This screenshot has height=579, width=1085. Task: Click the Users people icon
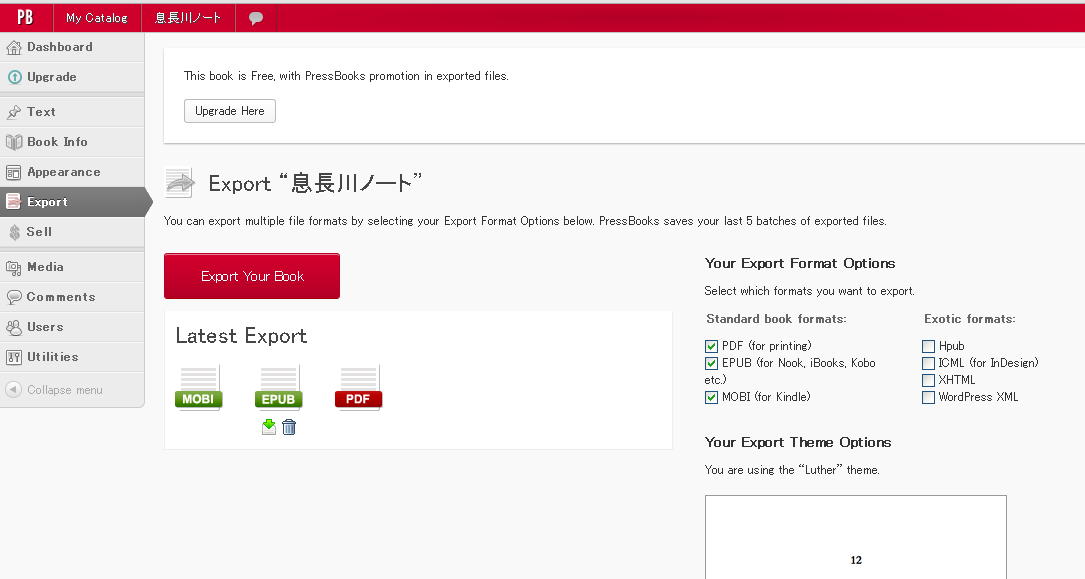pyautogui.click(x=14, y=327)
